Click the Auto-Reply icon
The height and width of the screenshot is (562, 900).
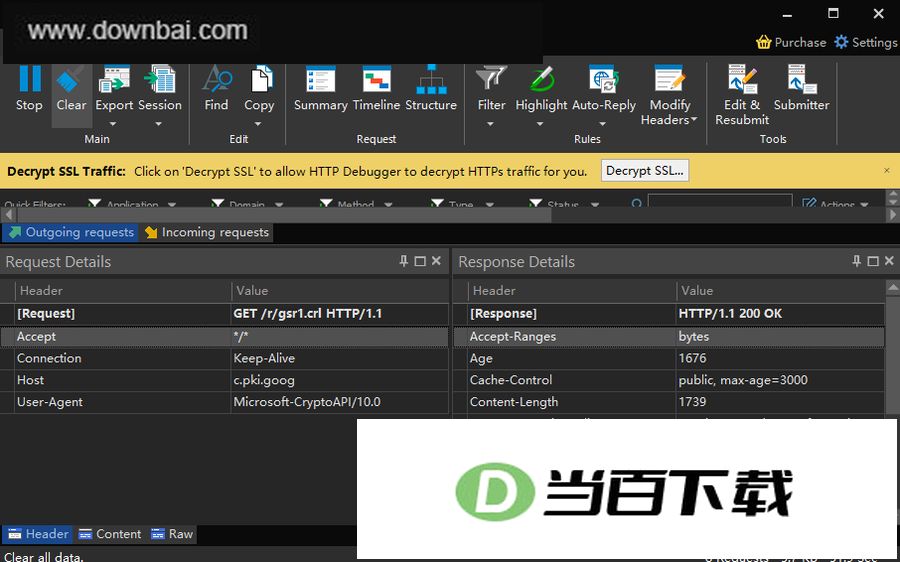coord(604,79)
